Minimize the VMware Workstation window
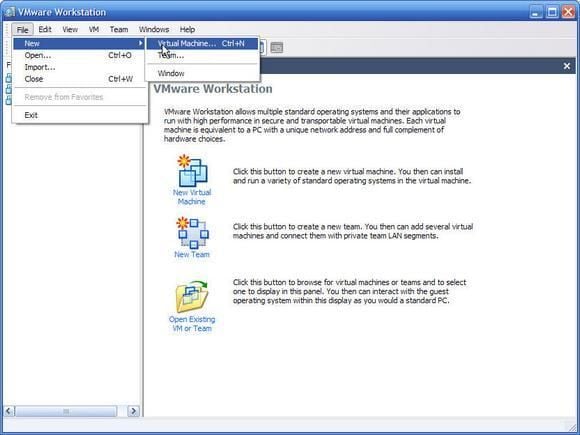This screenshot has width=580, height=435. (x=536, y=12)
